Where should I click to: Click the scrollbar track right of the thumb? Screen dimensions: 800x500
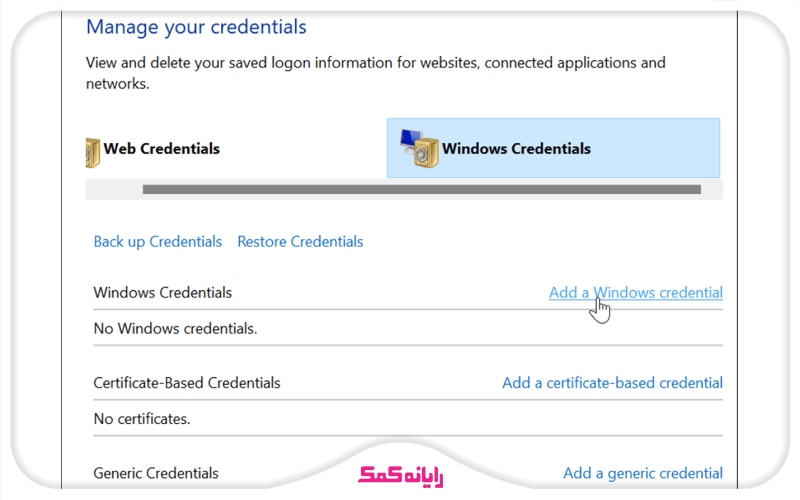711,189
